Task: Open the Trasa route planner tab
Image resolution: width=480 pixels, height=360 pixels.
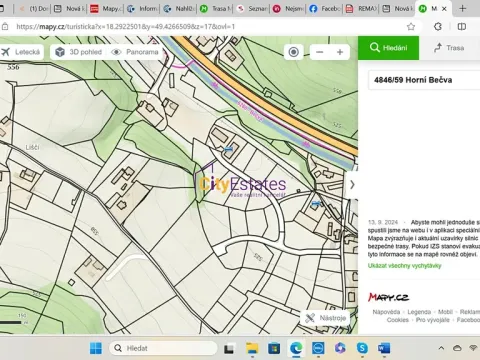Action: pyautogui.click(x=449, y=48)
